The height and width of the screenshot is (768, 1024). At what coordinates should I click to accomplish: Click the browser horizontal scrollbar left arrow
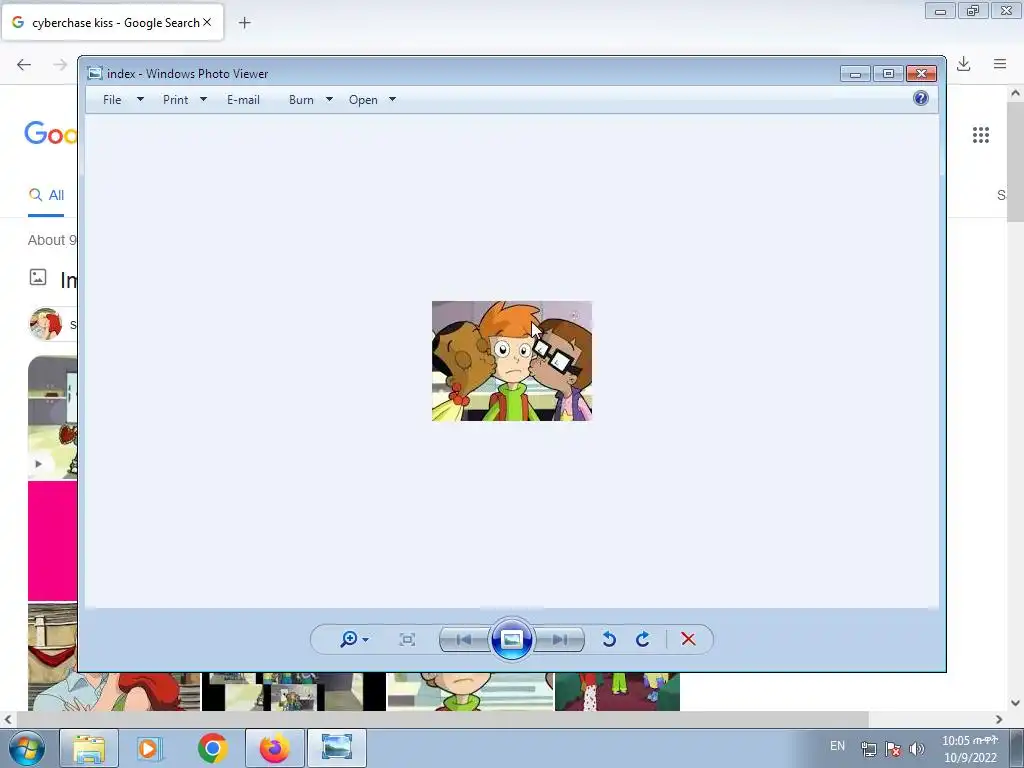7,720
